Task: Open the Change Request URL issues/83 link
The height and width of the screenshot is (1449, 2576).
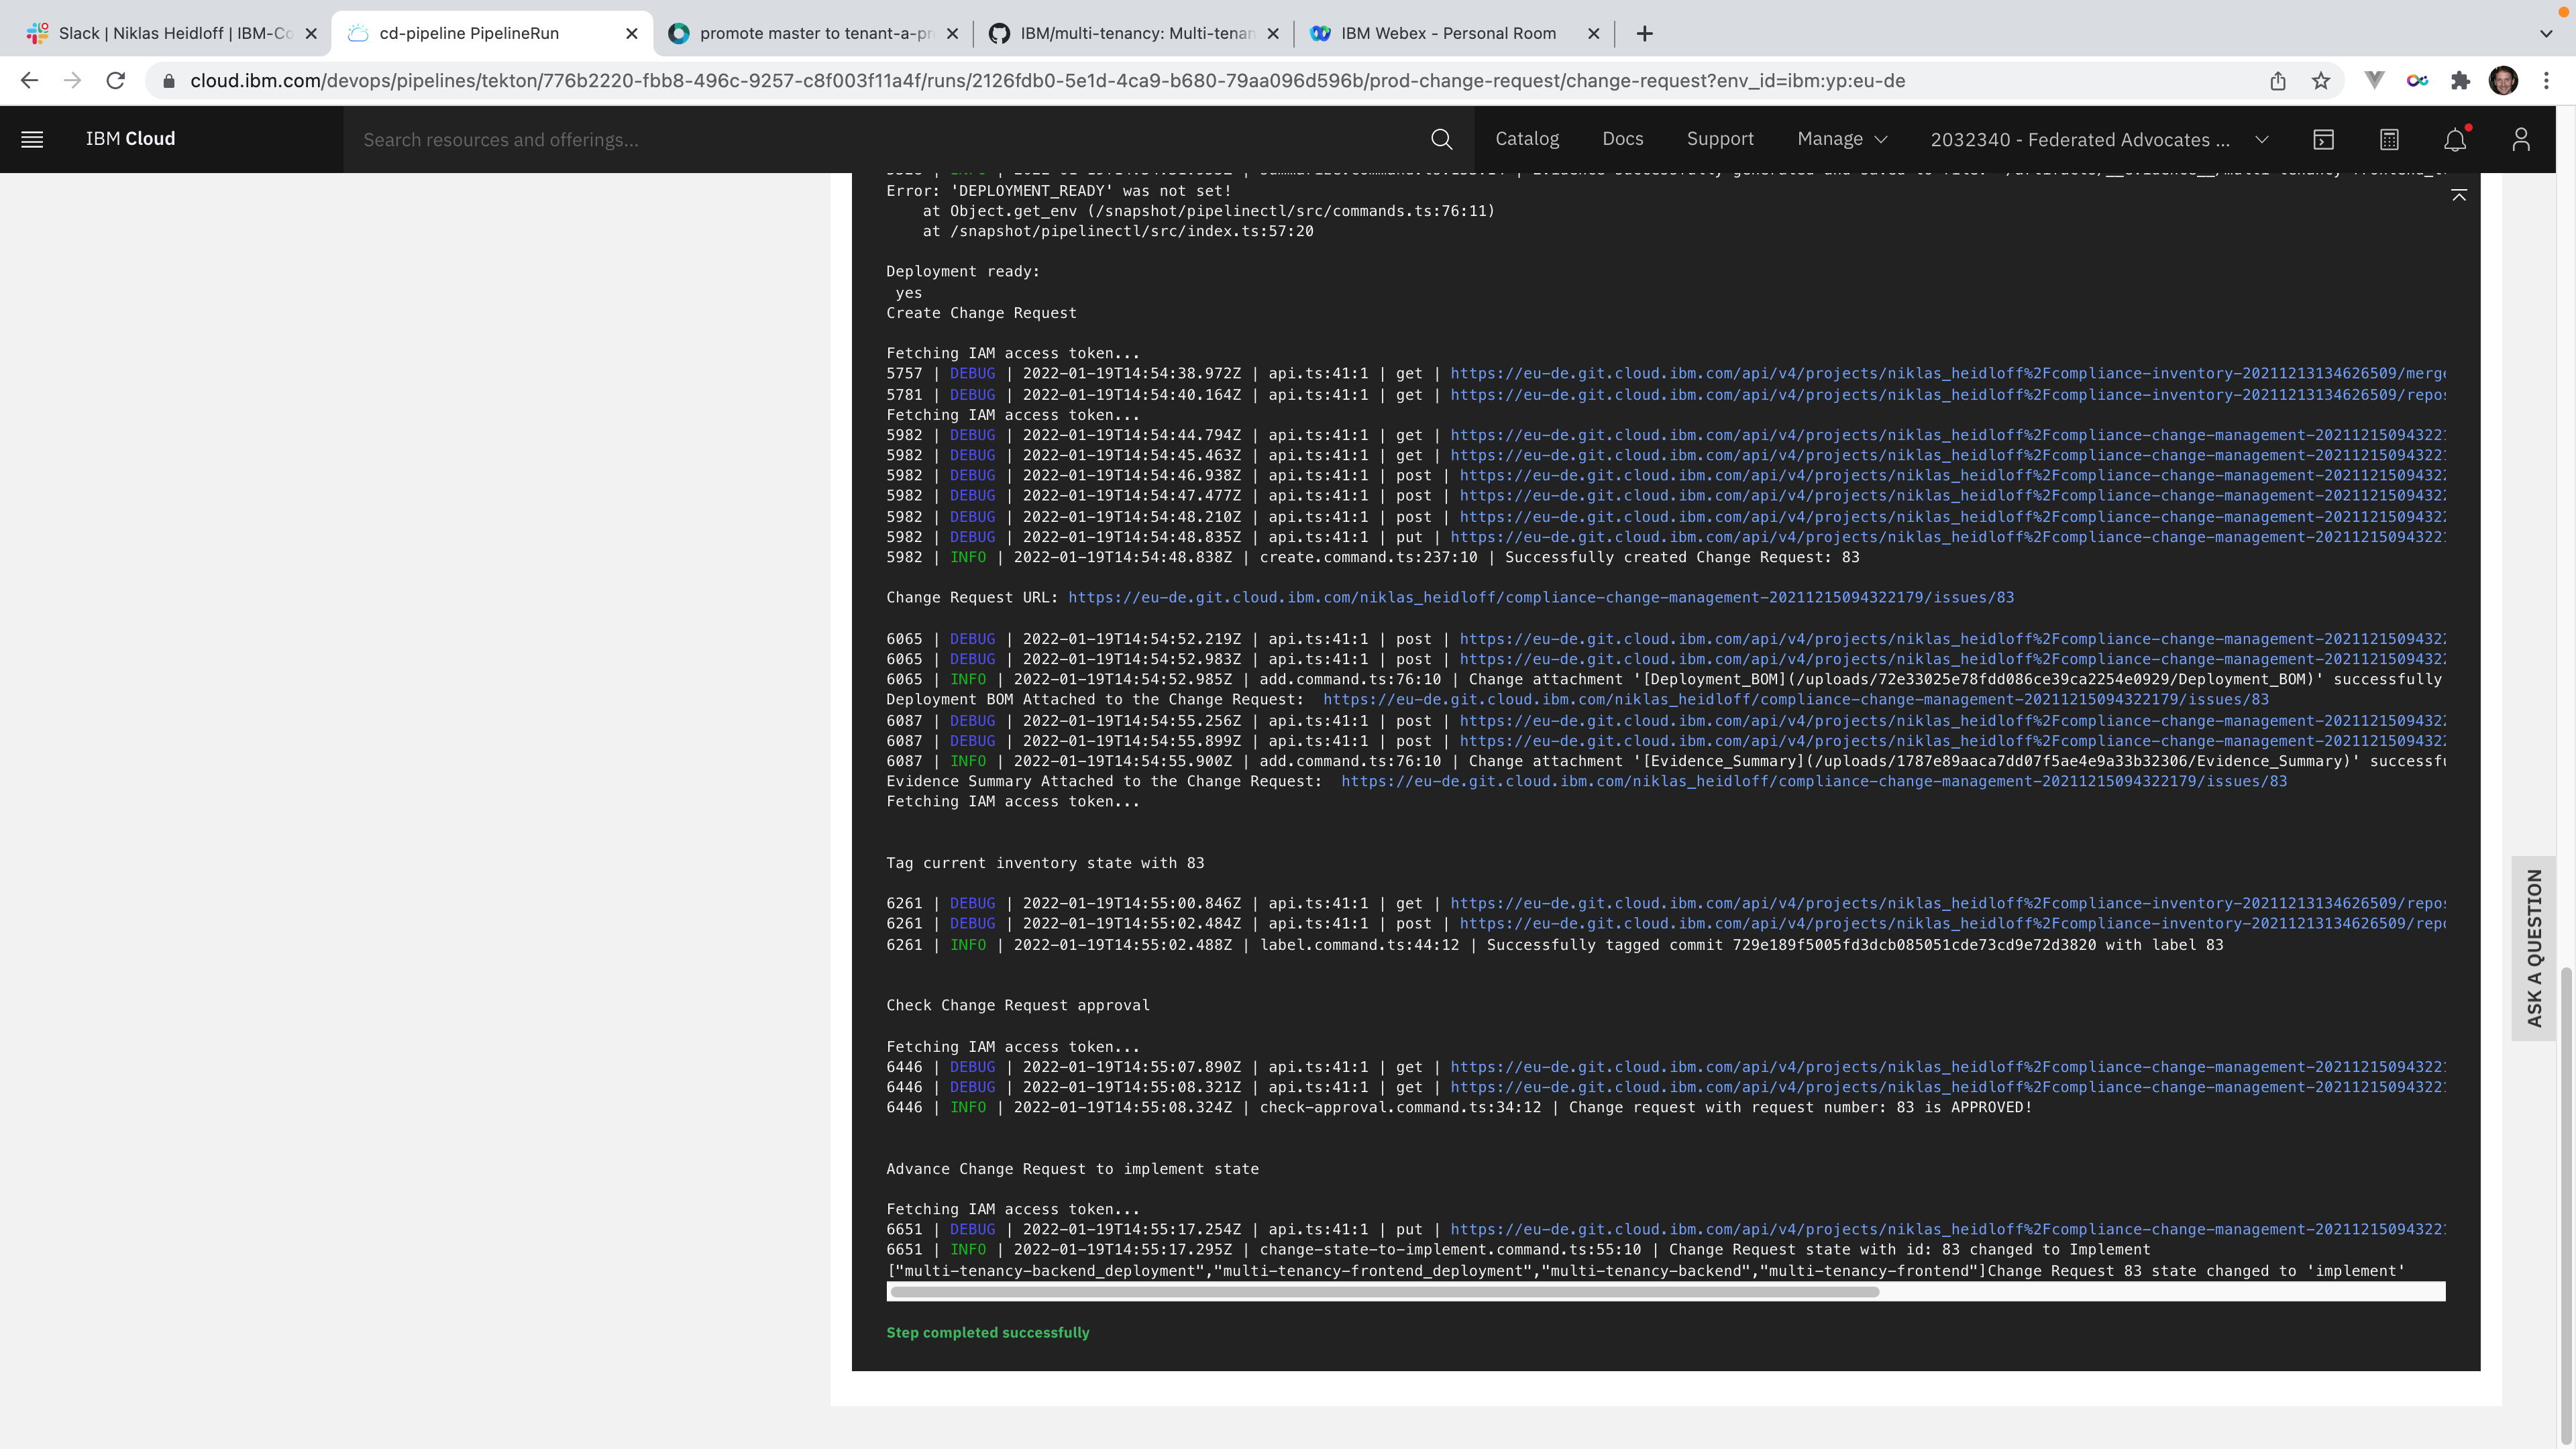Action: click(1540, 597)
